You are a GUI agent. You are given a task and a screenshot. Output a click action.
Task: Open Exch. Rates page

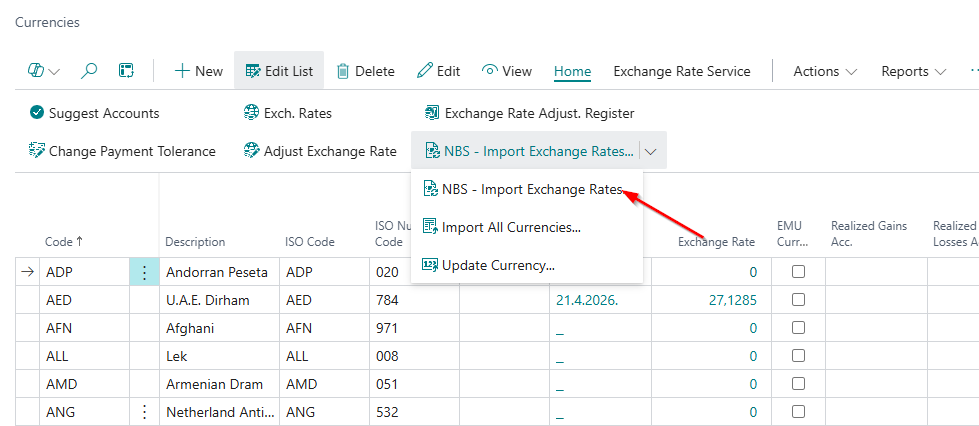[287, 113]
